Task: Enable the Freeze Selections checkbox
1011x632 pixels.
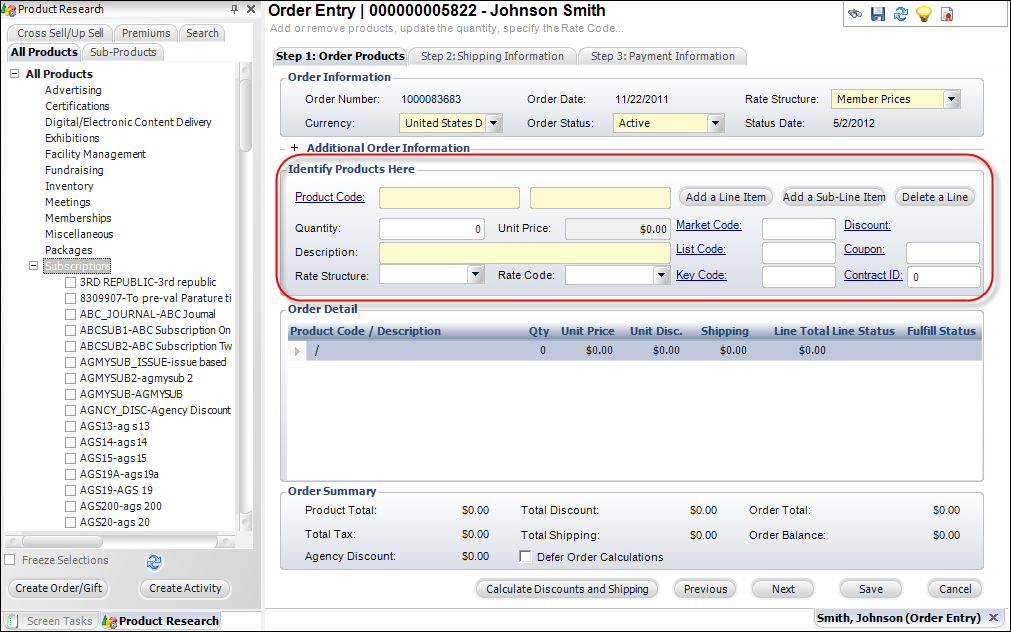Action: [x=10, y=560]
